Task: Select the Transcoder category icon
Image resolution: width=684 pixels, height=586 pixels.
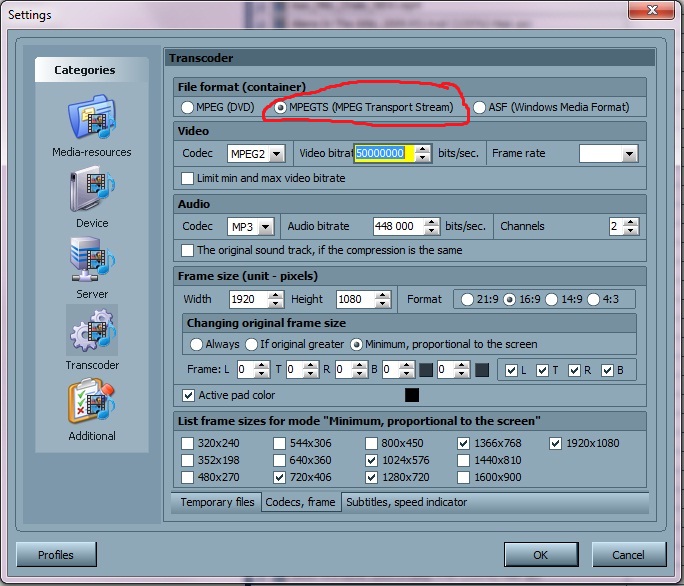Action: (92, 332)
